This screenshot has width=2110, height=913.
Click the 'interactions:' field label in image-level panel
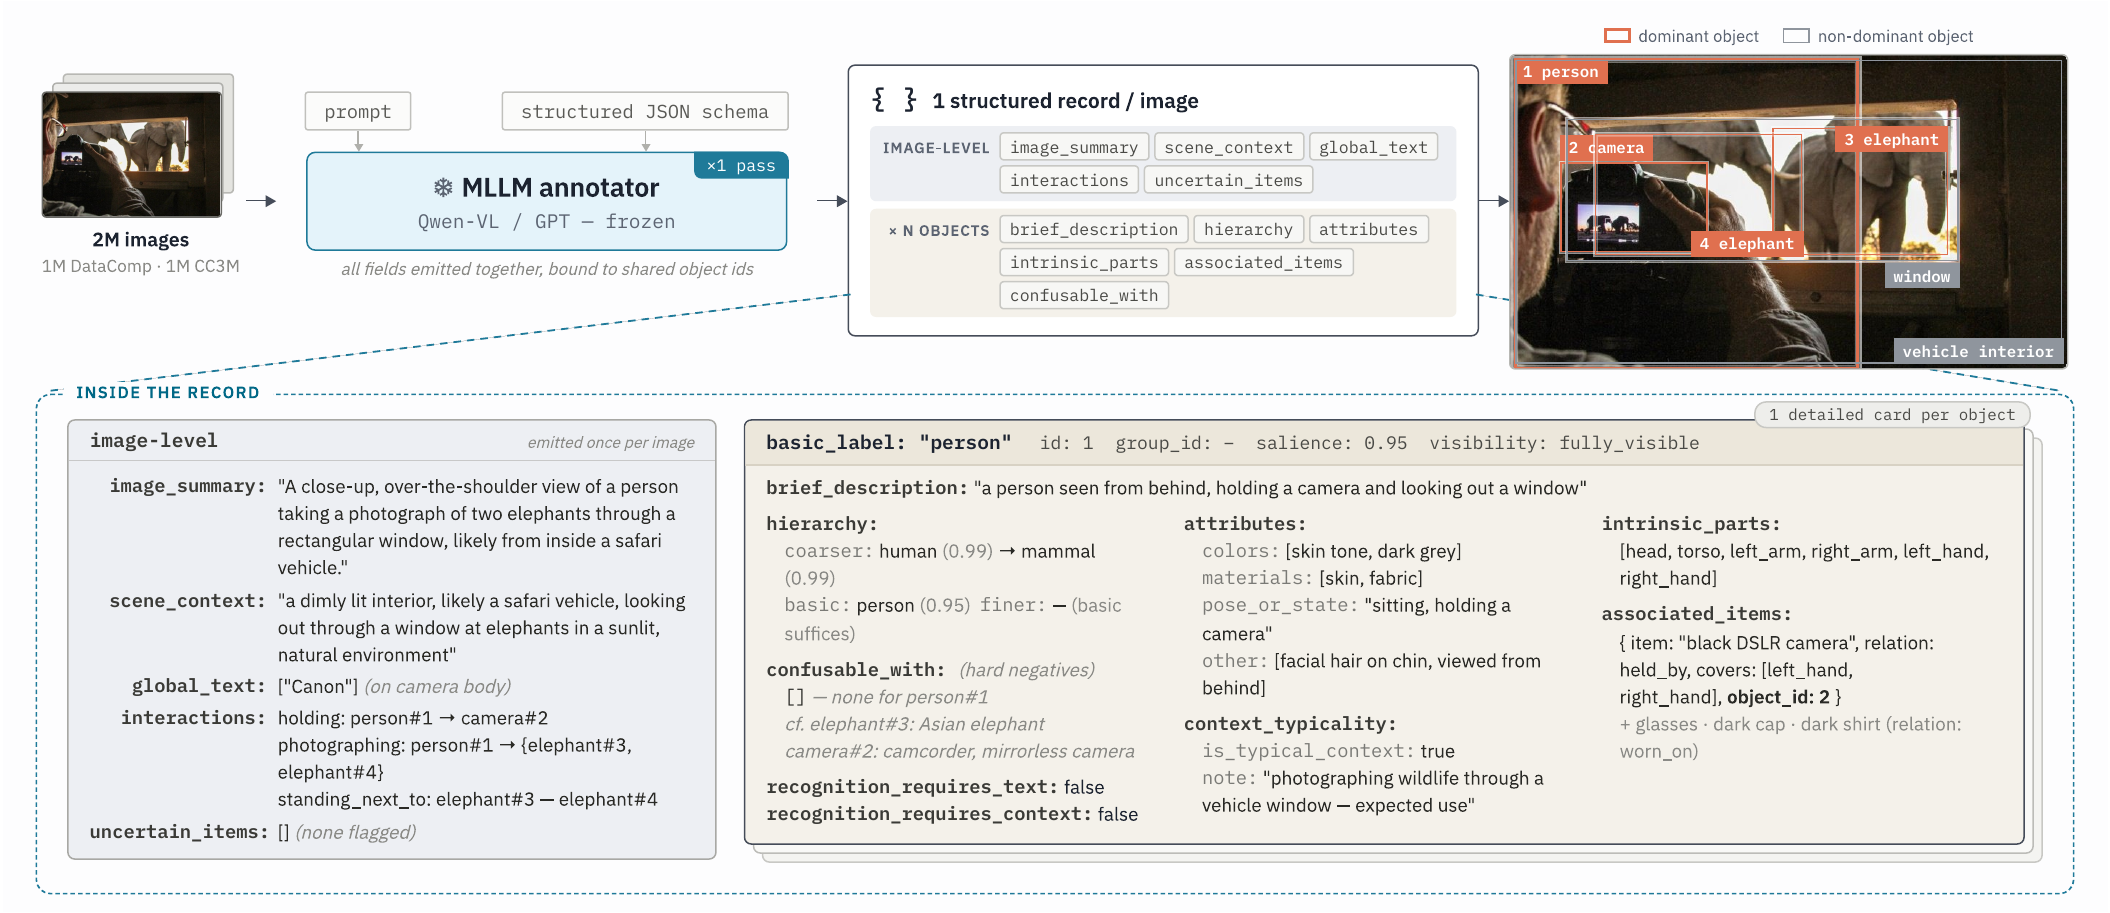tap(193, 718)
